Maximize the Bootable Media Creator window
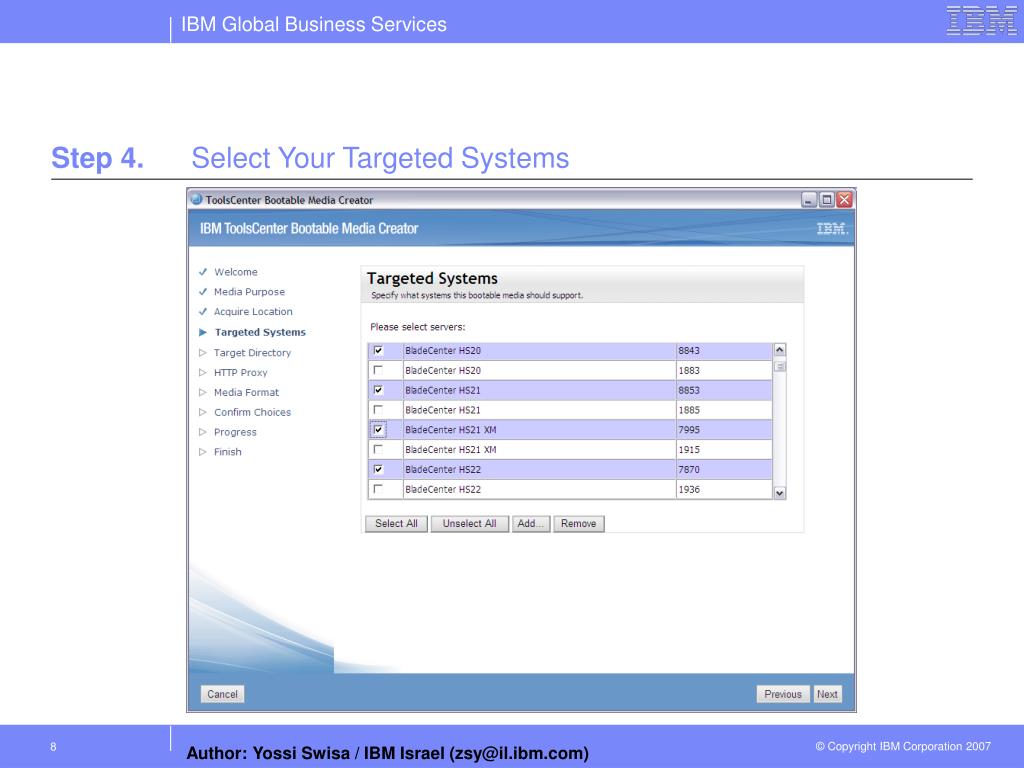Image resolution: width=1024 pixels, height=768 pixels. [827, 200]
